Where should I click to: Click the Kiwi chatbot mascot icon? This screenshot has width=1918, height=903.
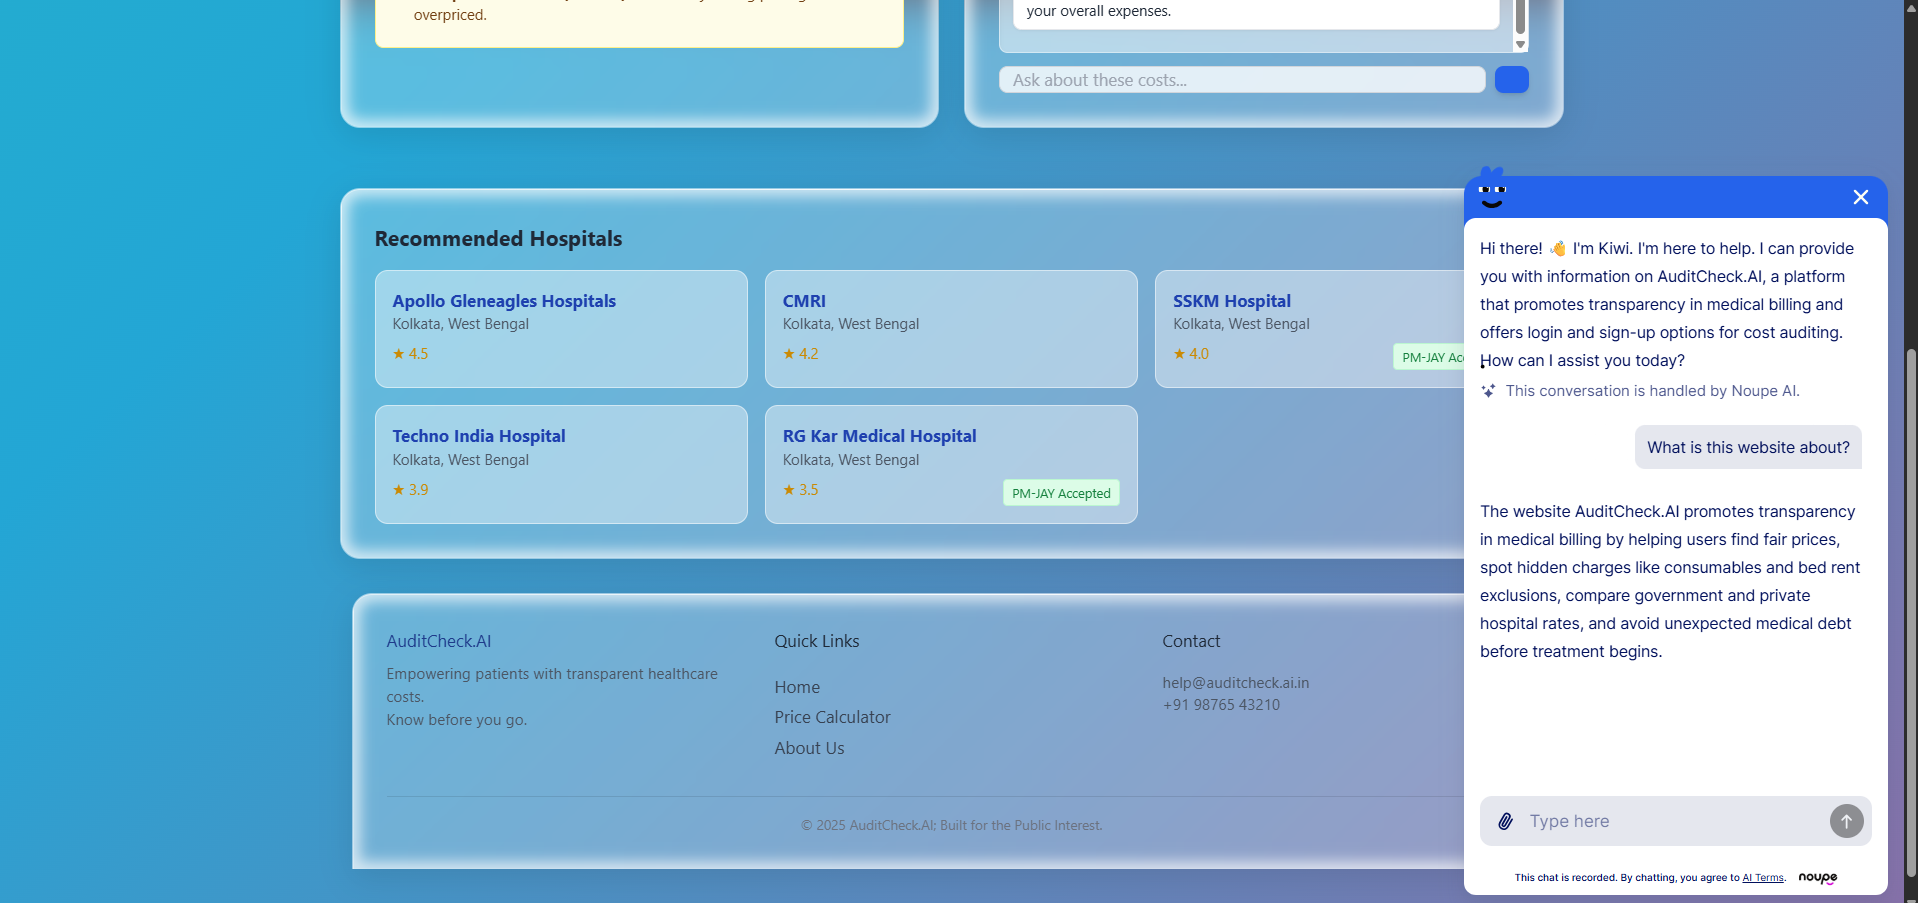(1492, 189)
